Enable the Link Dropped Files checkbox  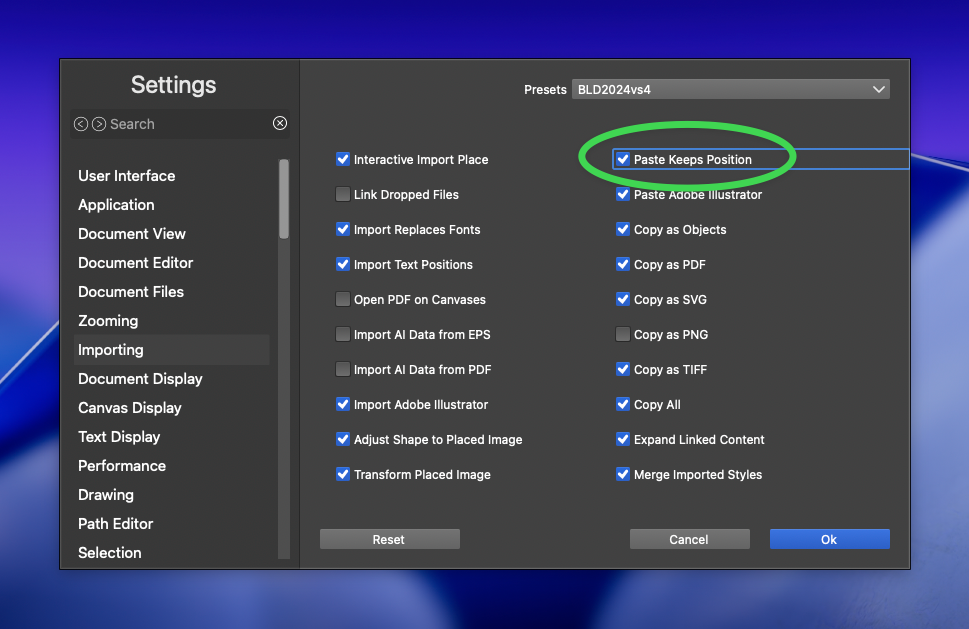pyautogui.click(x=343, y=194)
